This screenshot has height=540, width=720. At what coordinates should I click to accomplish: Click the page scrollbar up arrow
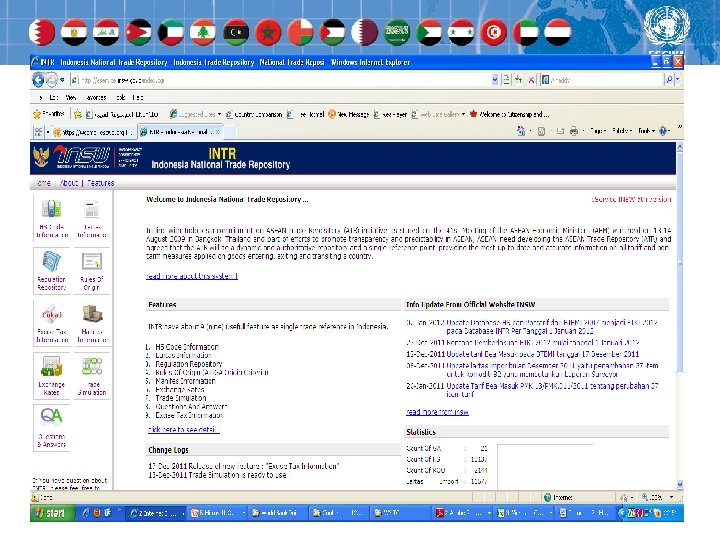point(680,147)
